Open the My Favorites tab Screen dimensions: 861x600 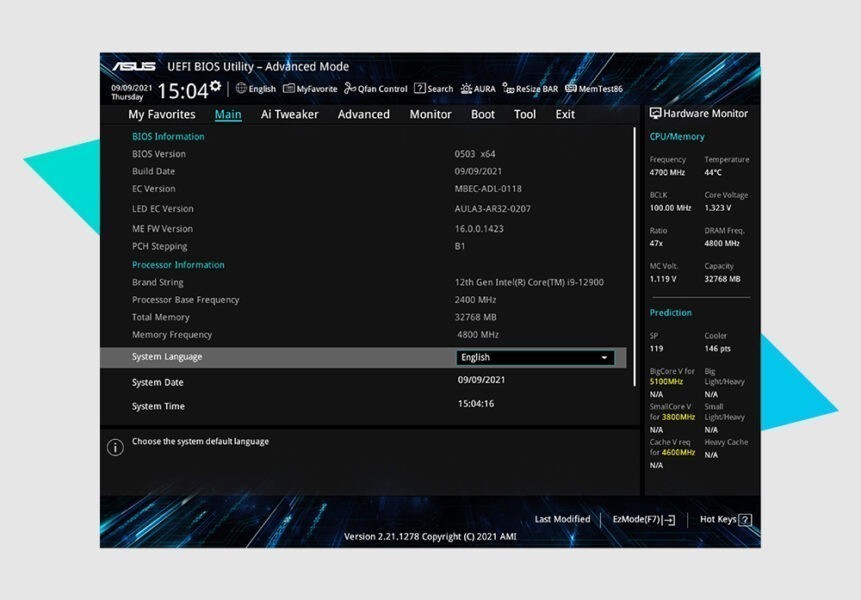pos(162,114)
